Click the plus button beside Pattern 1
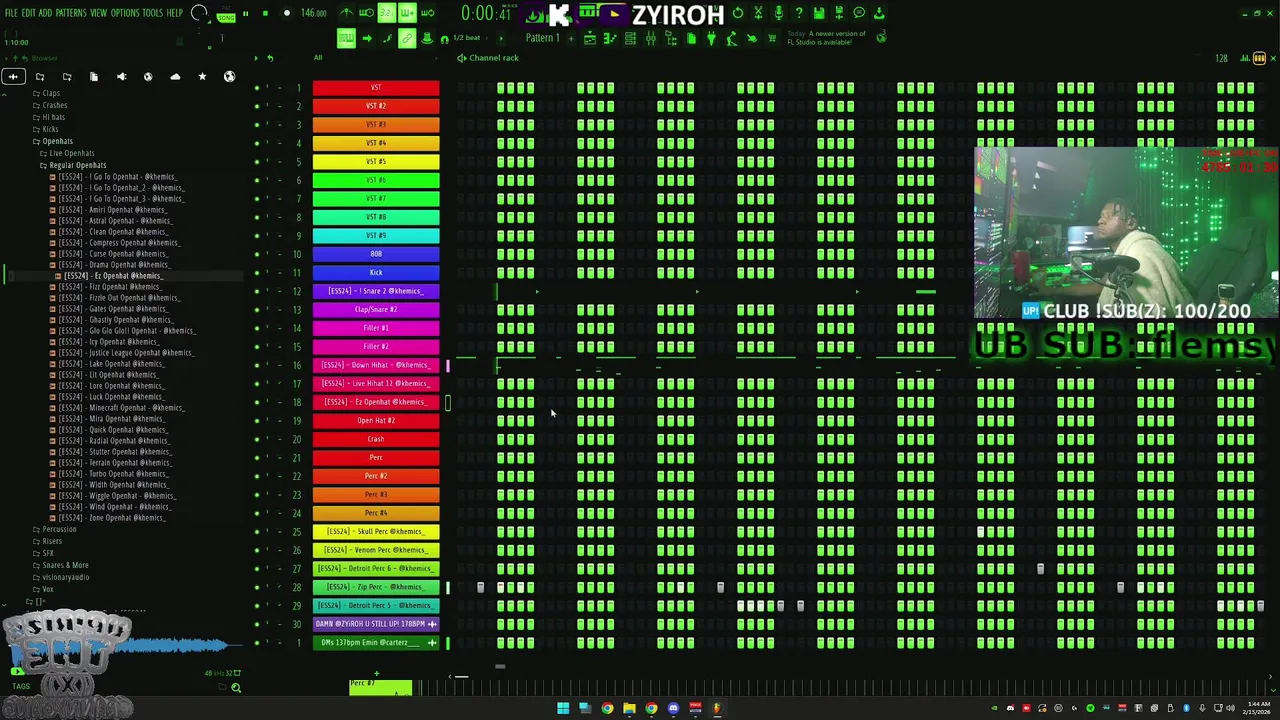Image resolution: width=1280 pixels, height=720 pixels. point(571,39)
